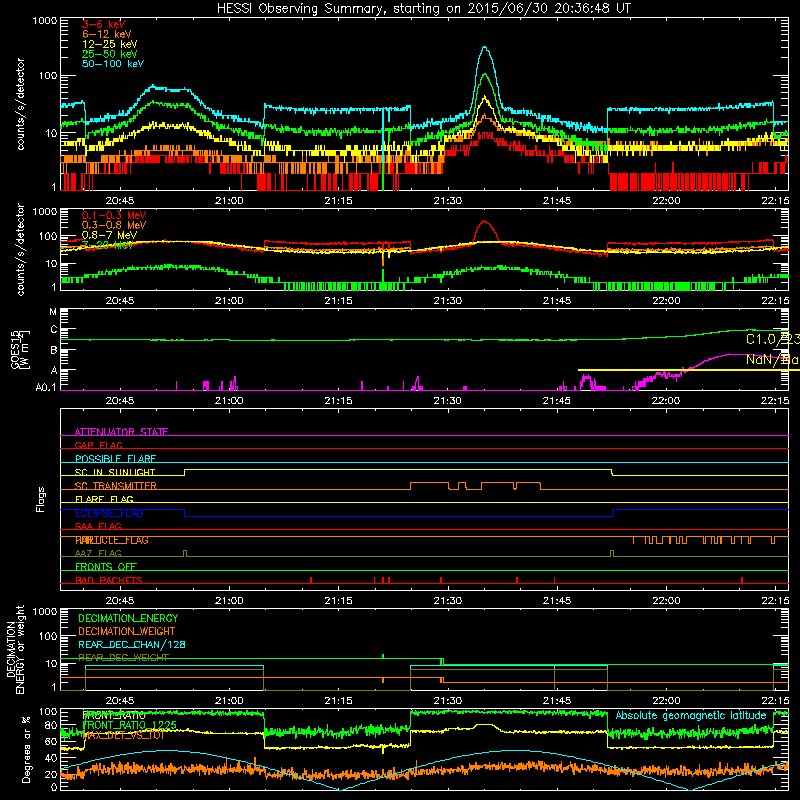Click the DECIMATION ENERGY or weight axis label
The width and height of the screenshot is (800, 800).
(16, 649)
